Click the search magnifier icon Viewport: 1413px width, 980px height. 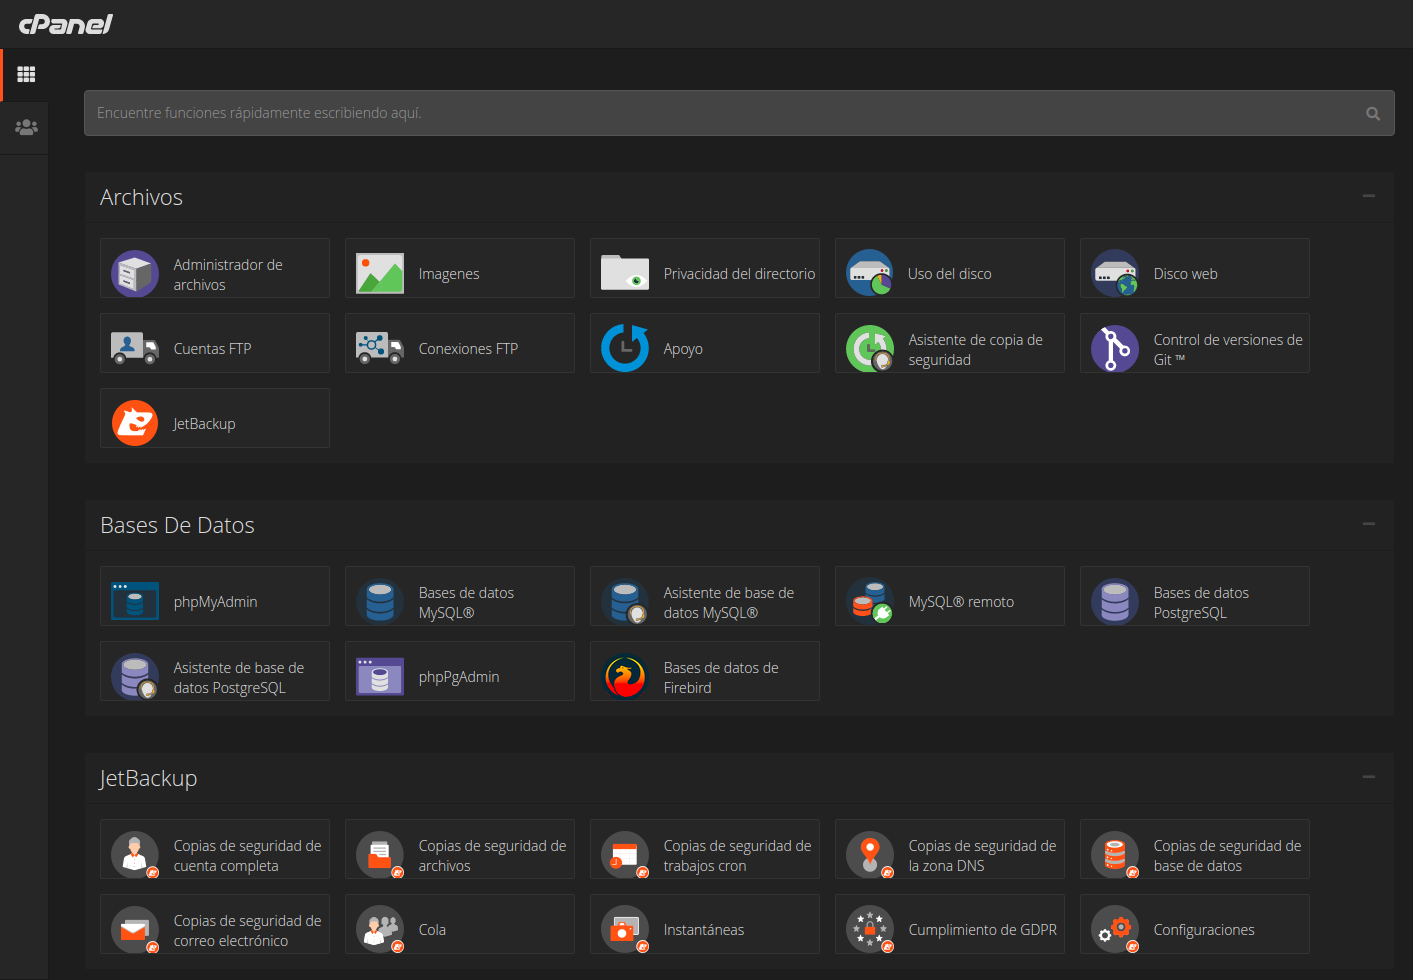[x=1373, y=113]
